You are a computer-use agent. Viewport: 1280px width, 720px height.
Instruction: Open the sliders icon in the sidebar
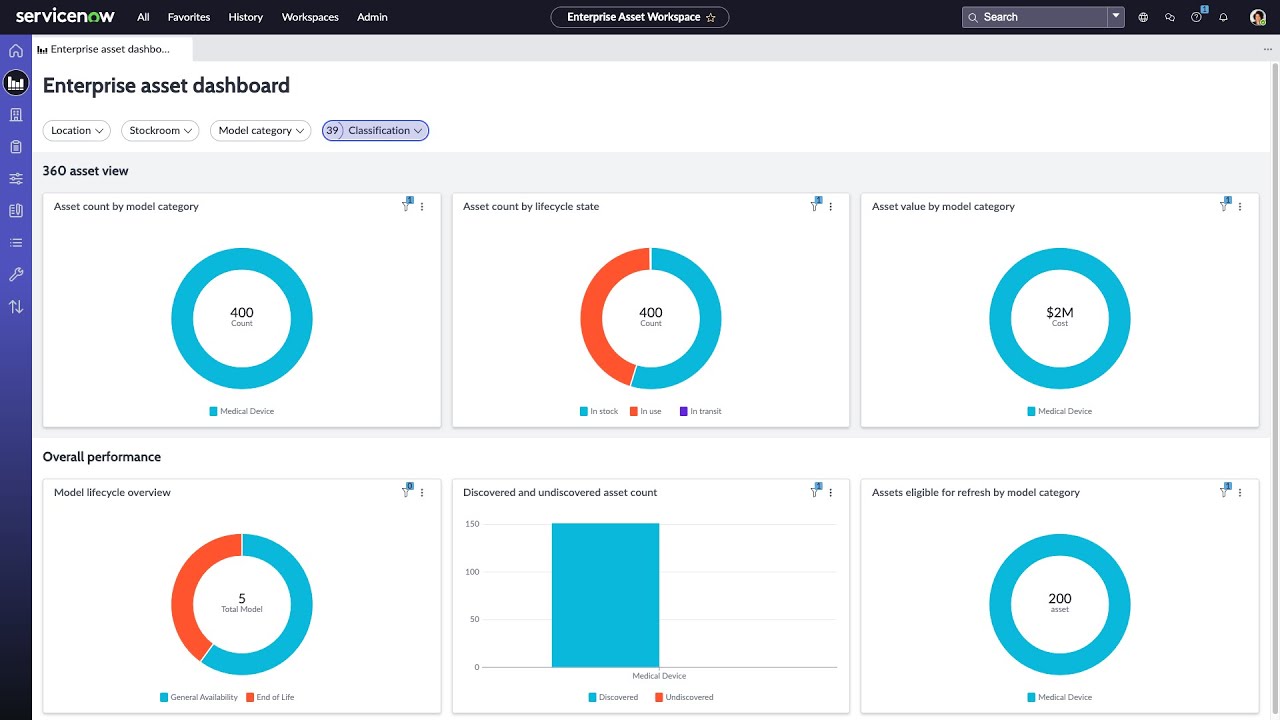[x=16, y=179]
